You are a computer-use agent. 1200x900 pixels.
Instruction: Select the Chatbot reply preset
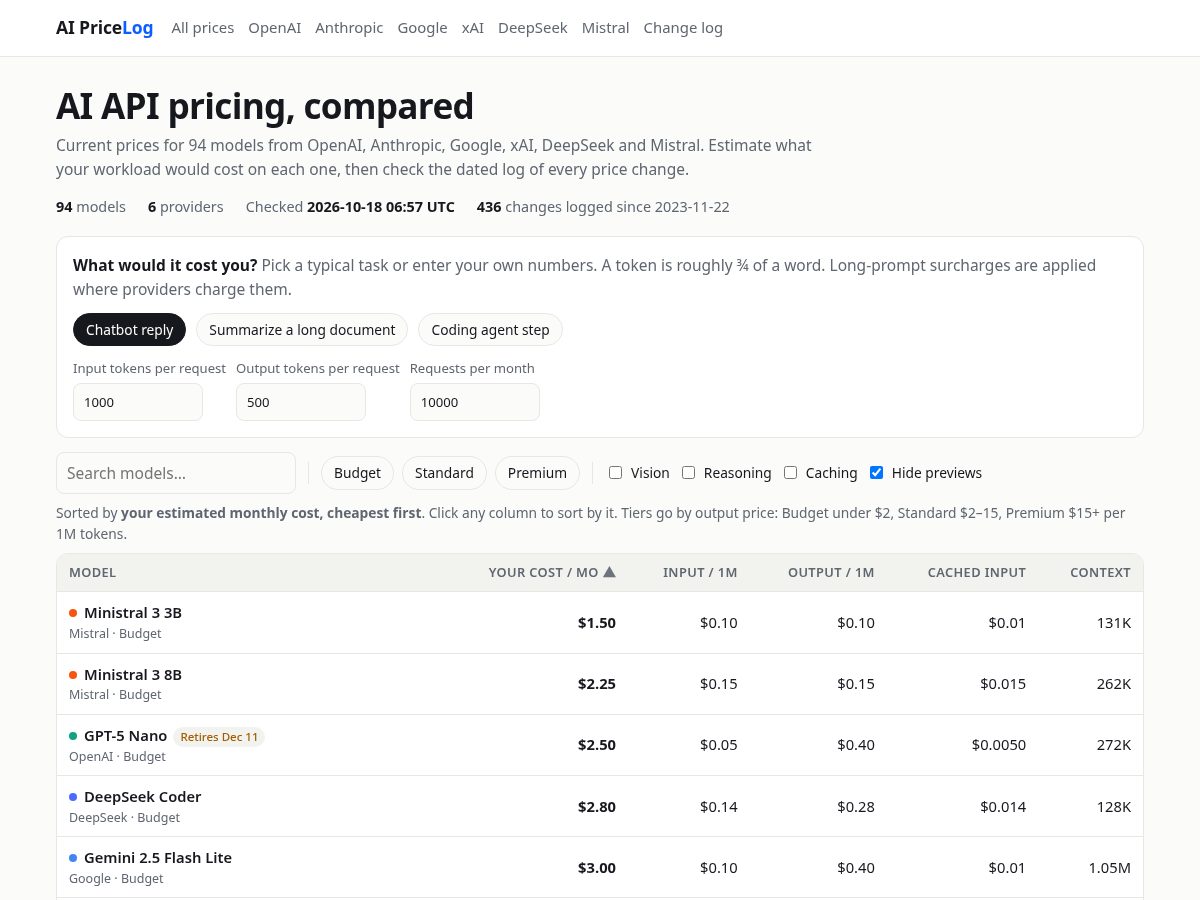pos(129,330)
